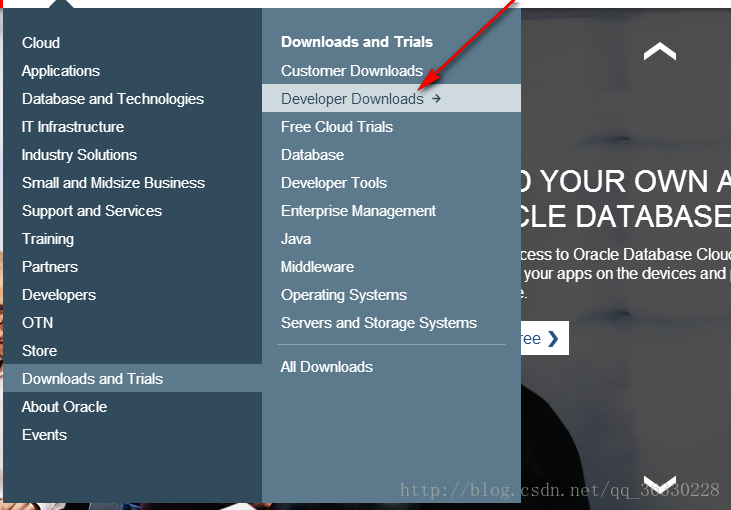This screenshot has height=510, width=731.
Task: Select Java in the submenu
Action: [296, 239]
